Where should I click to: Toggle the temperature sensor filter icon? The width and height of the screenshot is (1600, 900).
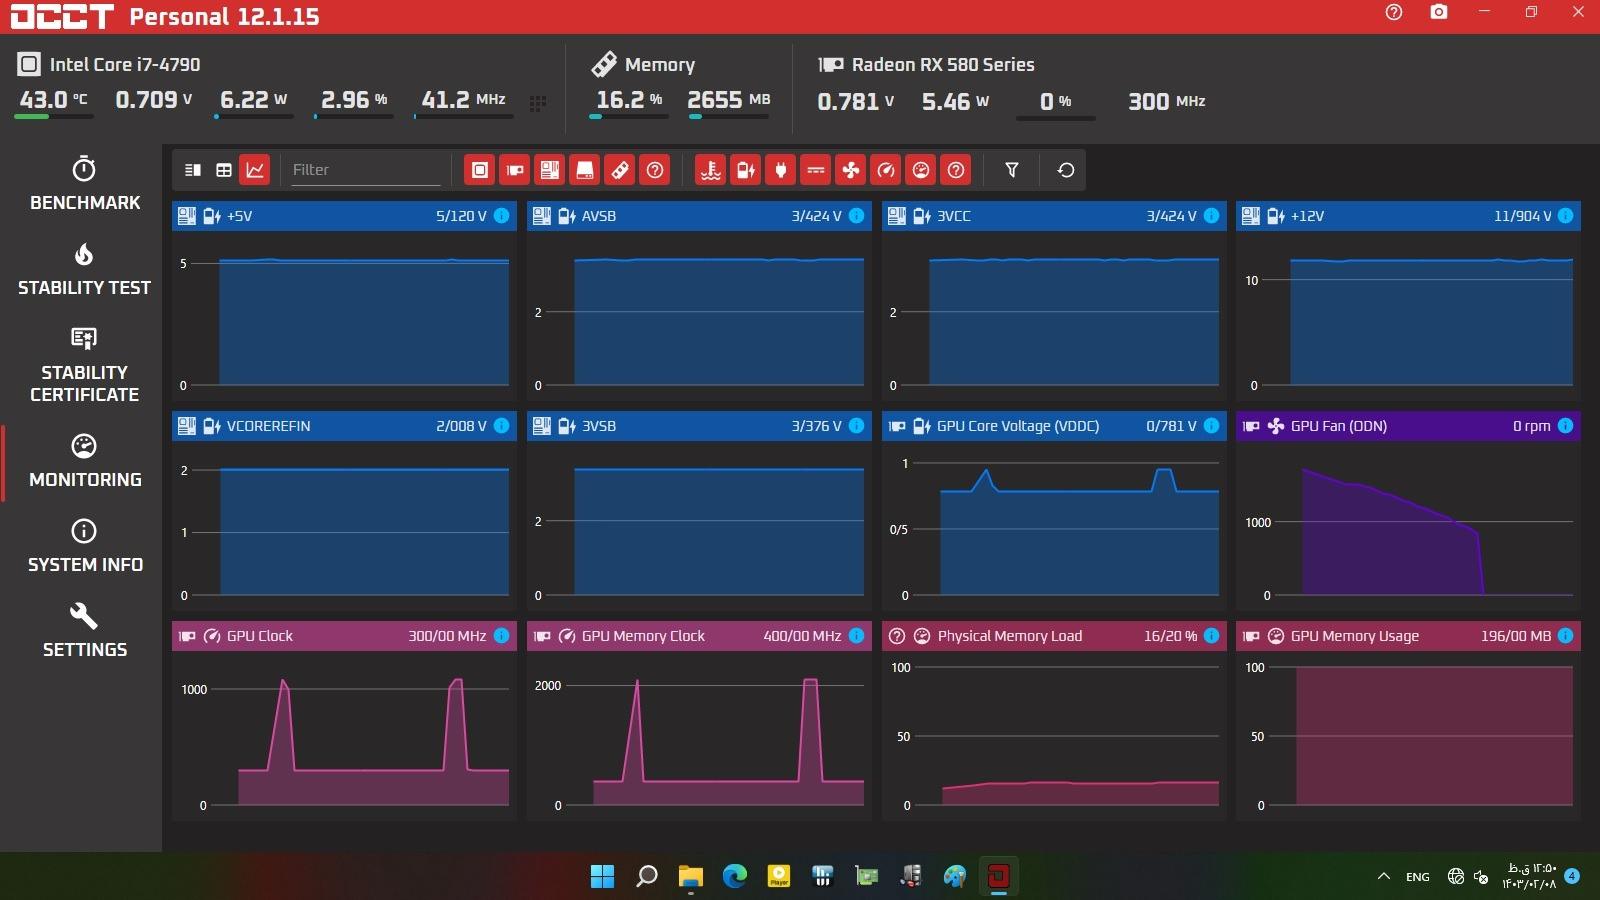click(x=710, y=170)
